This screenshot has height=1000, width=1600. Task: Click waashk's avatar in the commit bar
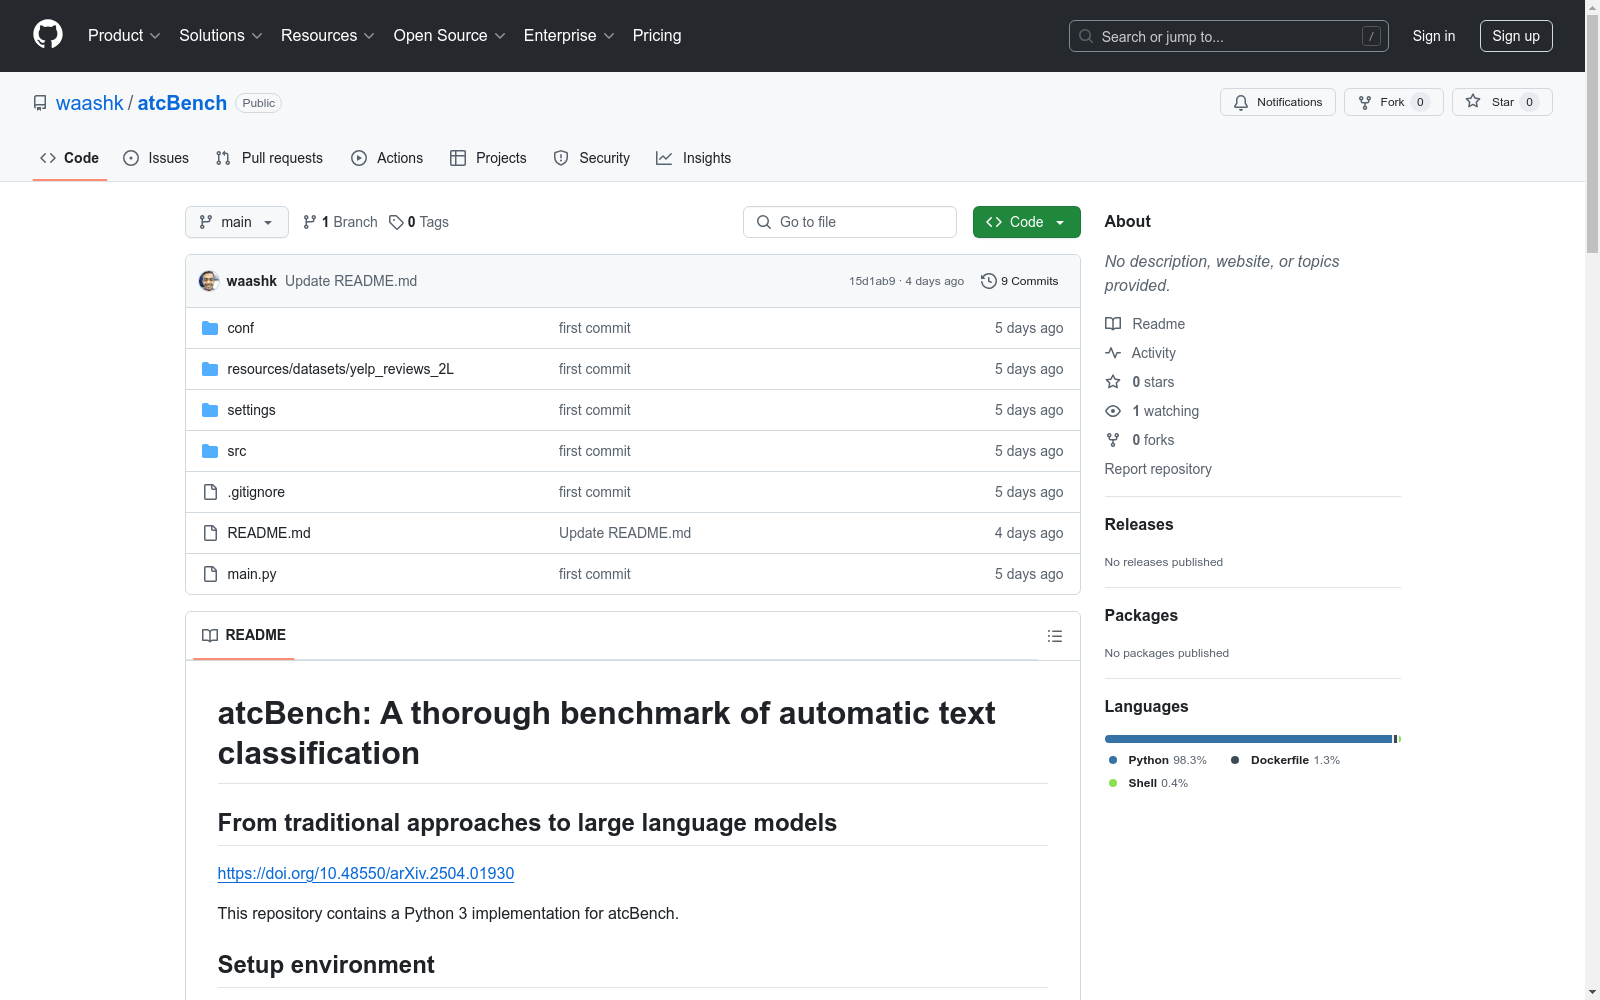coord(209,281)
